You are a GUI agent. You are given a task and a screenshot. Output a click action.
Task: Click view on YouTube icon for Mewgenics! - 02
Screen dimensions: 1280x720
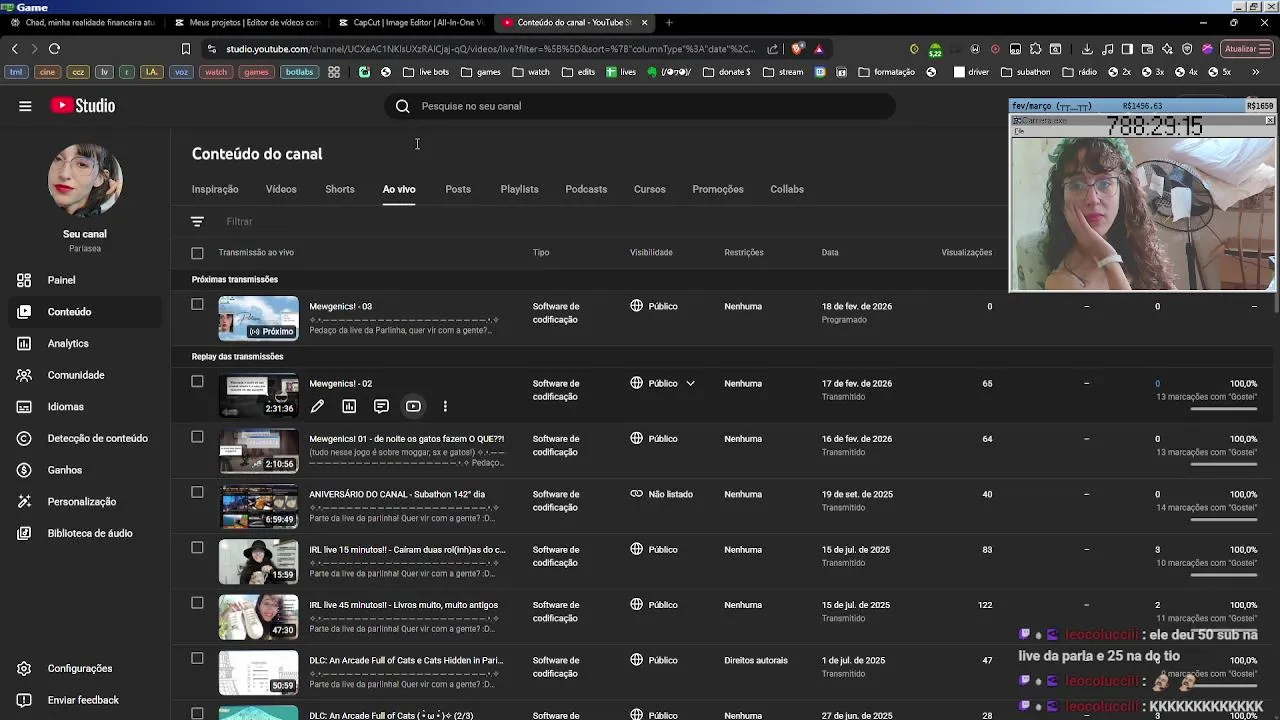(x=413, y=406)
